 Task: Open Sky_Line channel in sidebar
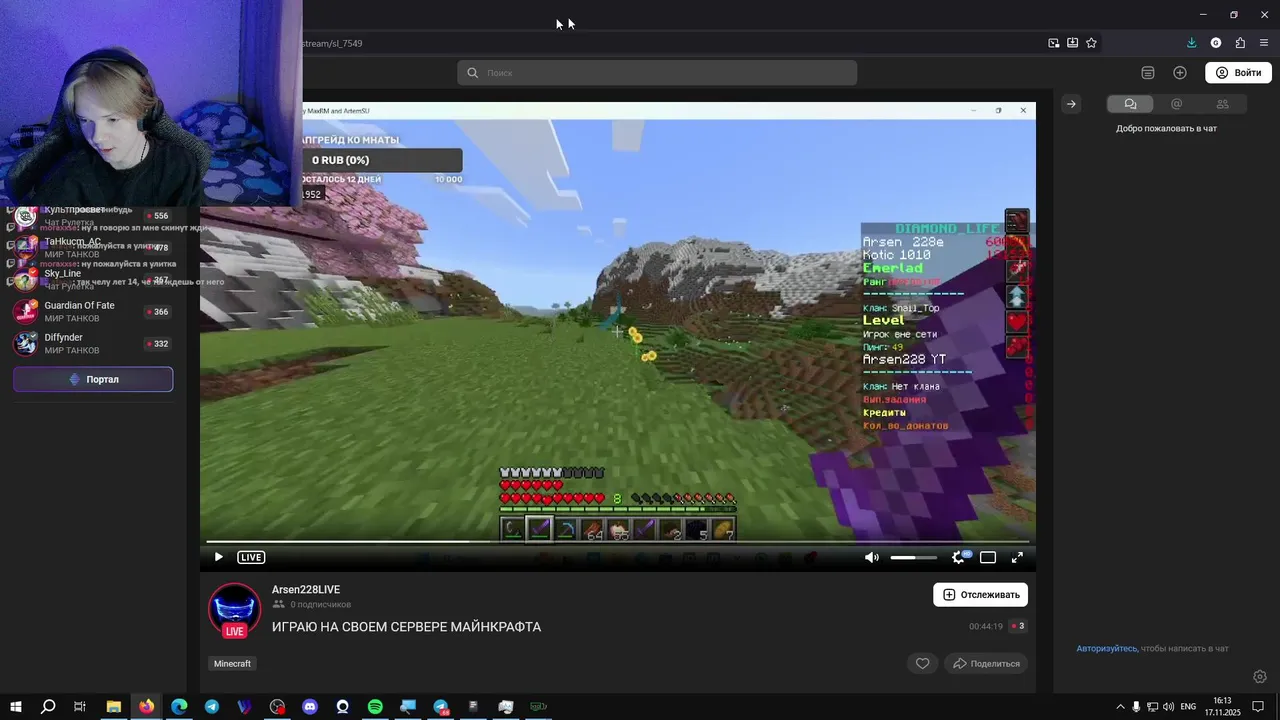coord(93,279)
